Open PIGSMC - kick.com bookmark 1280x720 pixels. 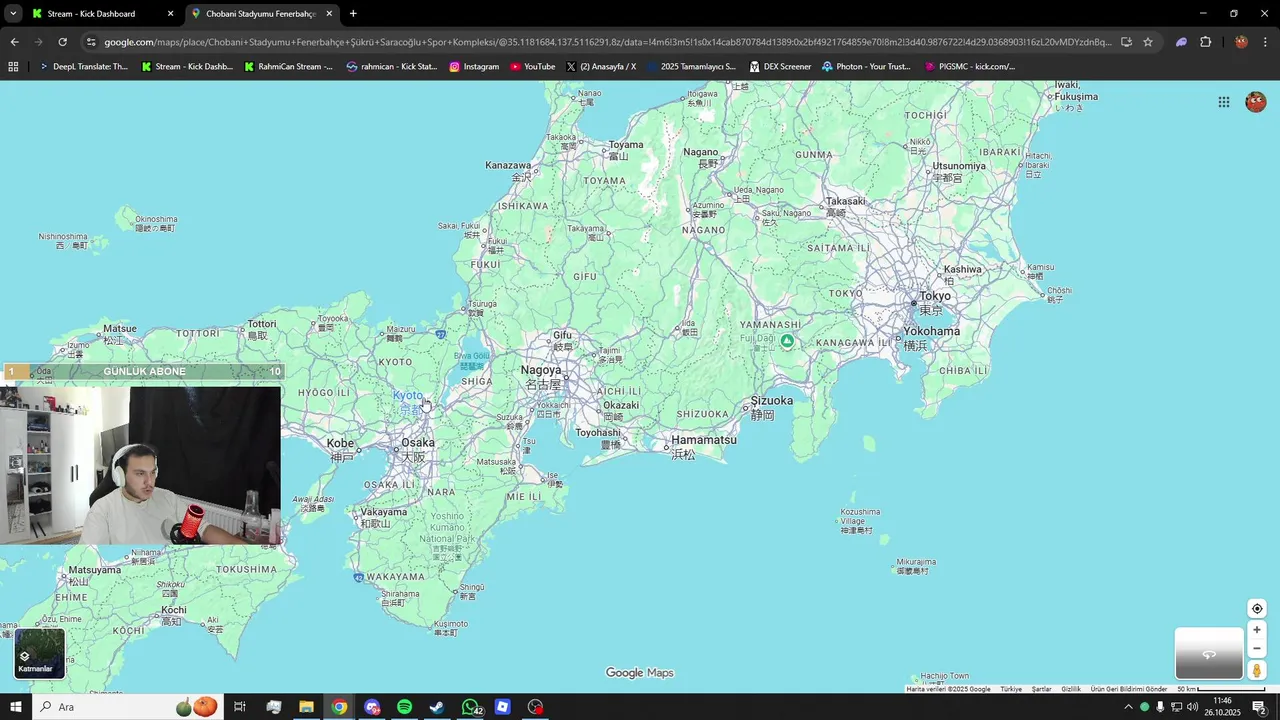pos(969,67)
